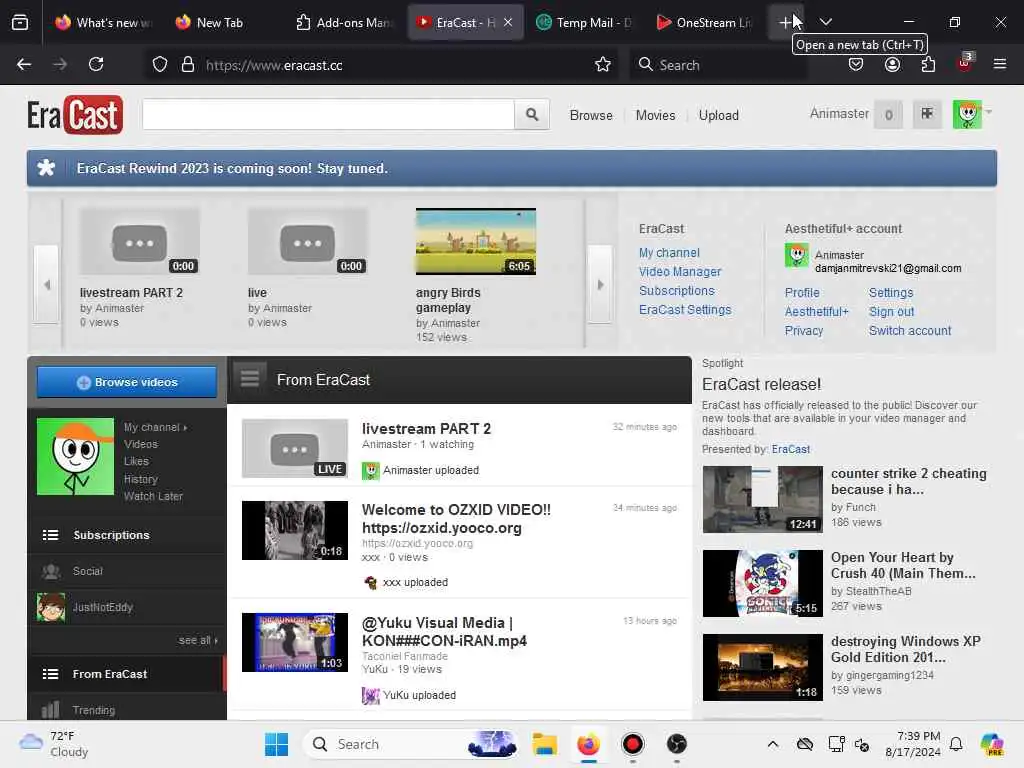Viewport: 1024px width, 768px height.
Task: Open the Movies menu item
Action: click(655, 115)
